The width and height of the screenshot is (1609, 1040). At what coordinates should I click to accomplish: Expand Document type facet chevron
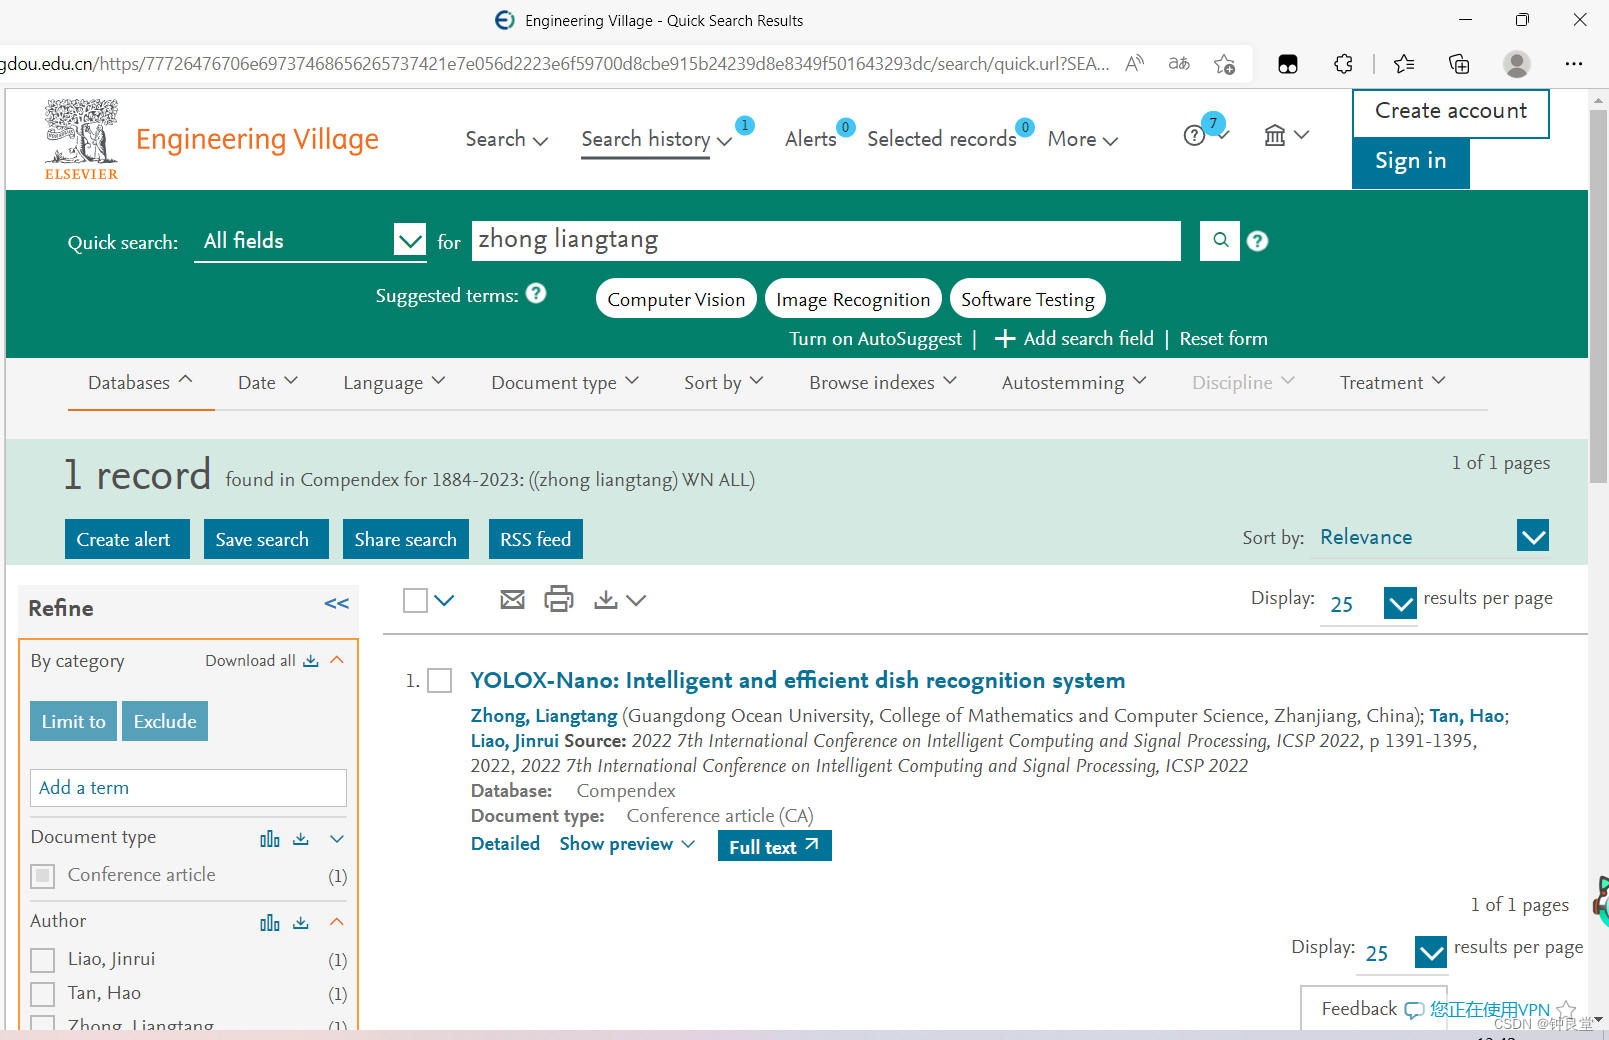pos(337,838)
